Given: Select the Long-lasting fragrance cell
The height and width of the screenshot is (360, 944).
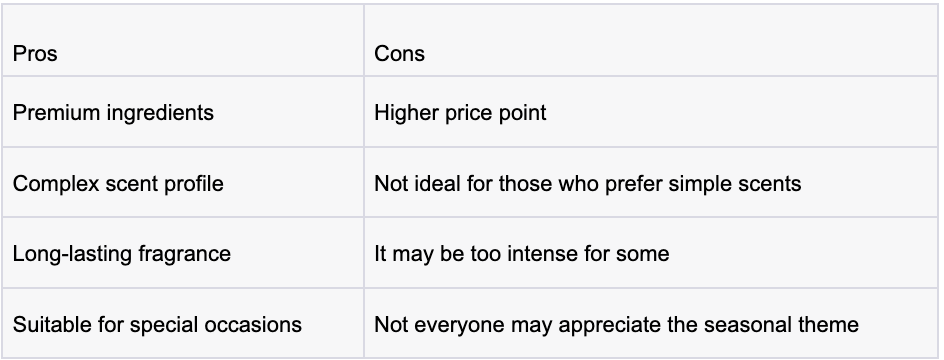Looking at the screenshot, I should (x=182, y=253).
